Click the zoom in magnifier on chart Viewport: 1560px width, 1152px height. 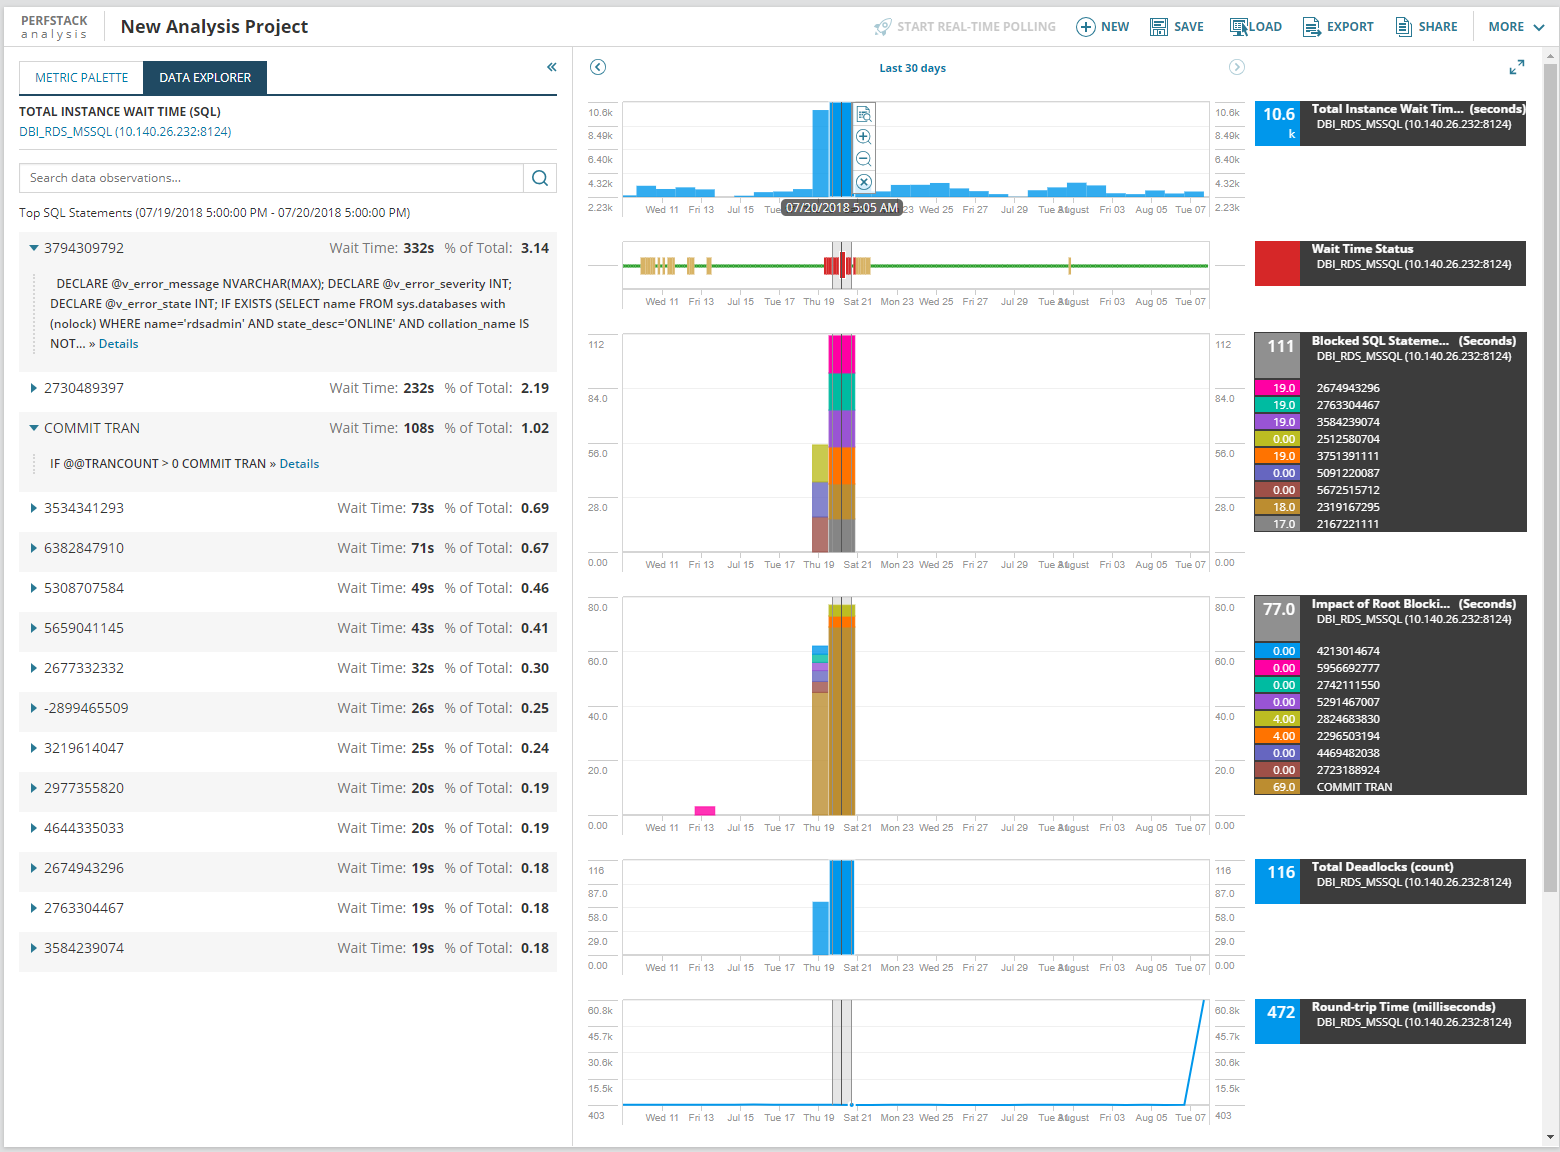coord(864,137)
